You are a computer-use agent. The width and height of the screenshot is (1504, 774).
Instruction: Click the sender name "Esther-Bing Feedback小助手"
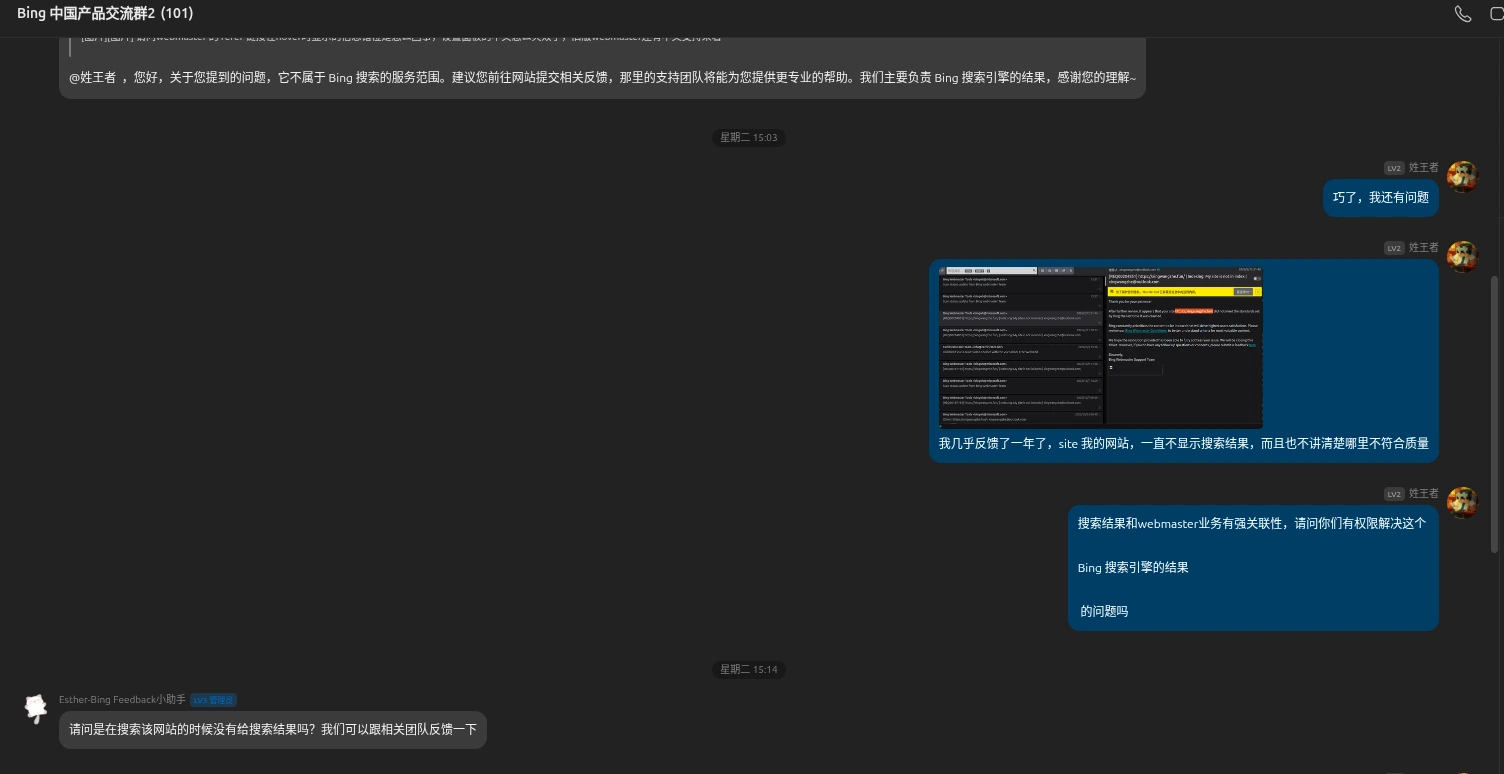(x=122, y=700)
